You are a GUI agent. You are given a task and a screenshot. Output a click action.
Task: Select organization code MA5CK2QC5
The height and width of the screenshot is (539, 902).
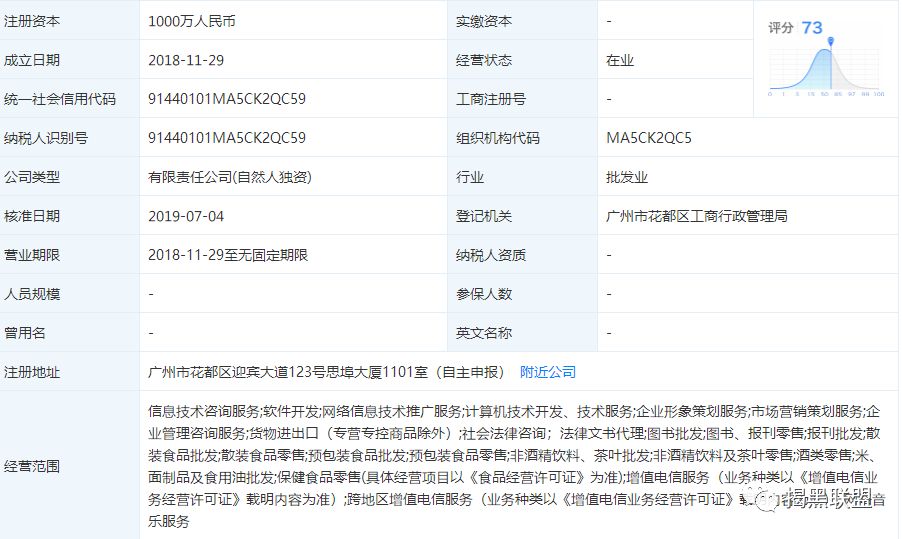point(649,138)
